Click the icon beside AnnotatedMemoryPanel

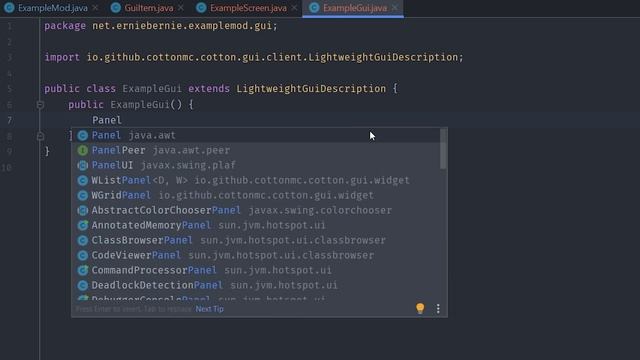pyautogui.click(x=83, y=225)
